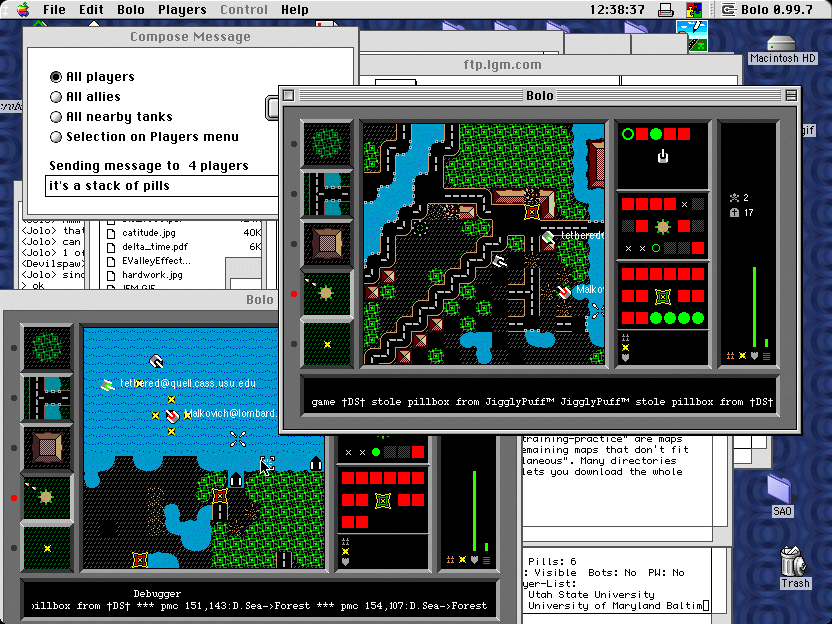832x624 pixels.
Task: Click the Trash icon on desktop
Action: (795, 566)
